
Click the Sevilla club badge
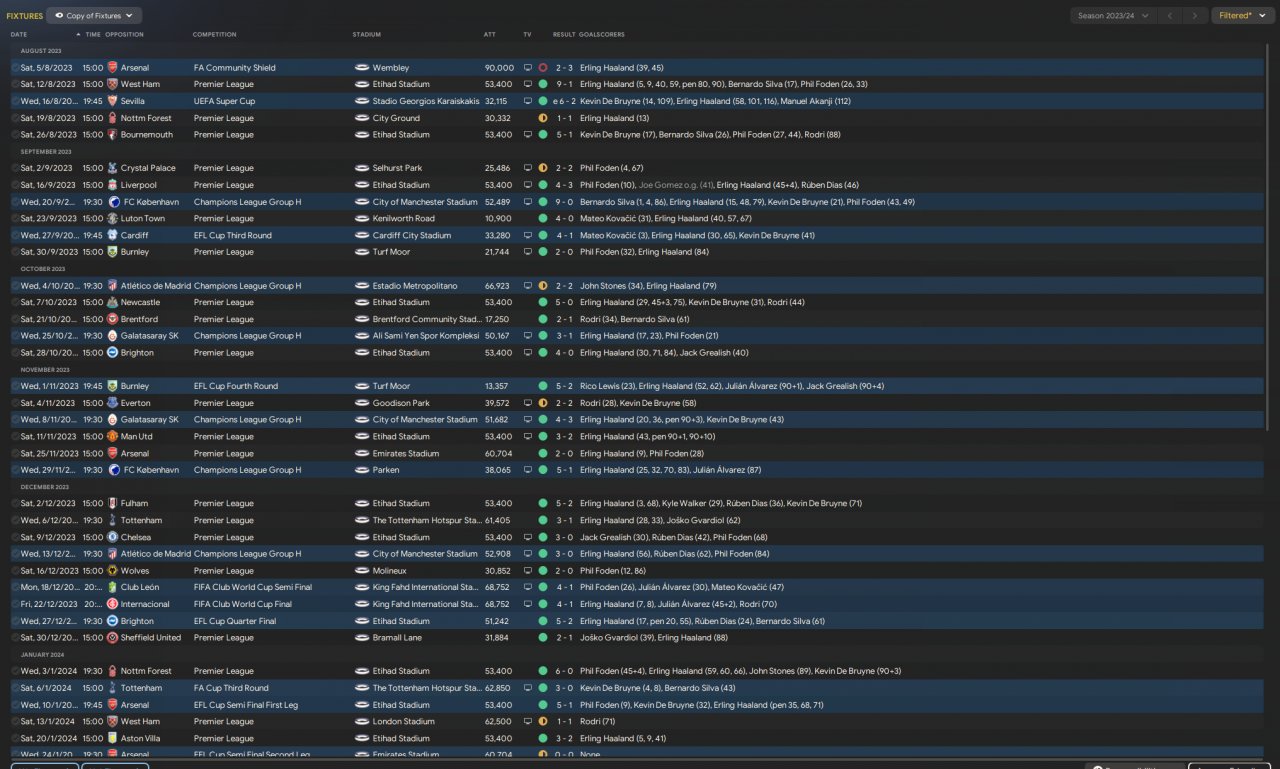112,101
